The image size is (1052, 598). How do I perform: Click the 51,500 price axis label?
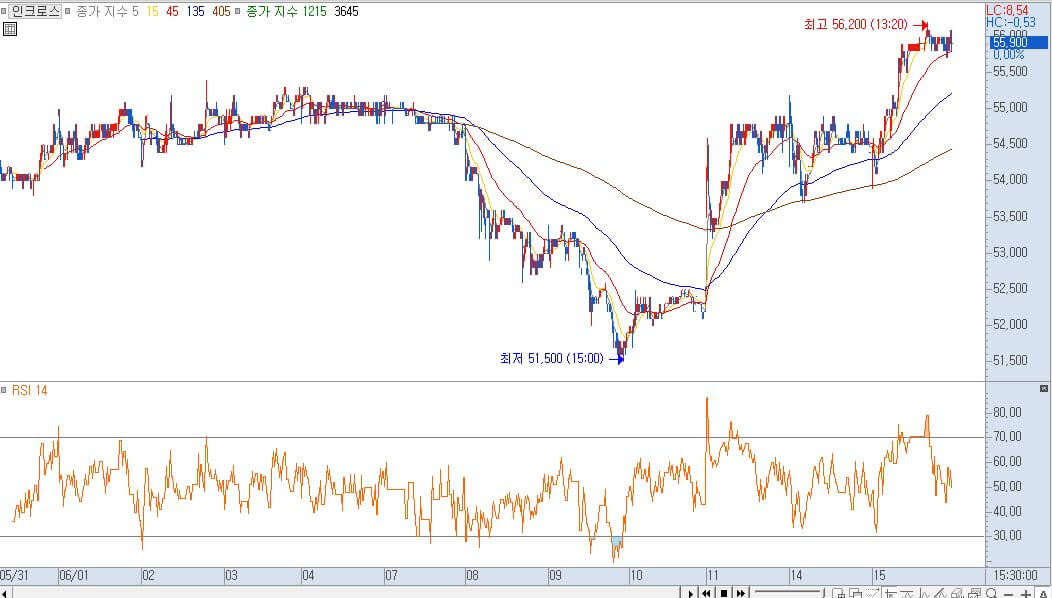pos(1010,360)
